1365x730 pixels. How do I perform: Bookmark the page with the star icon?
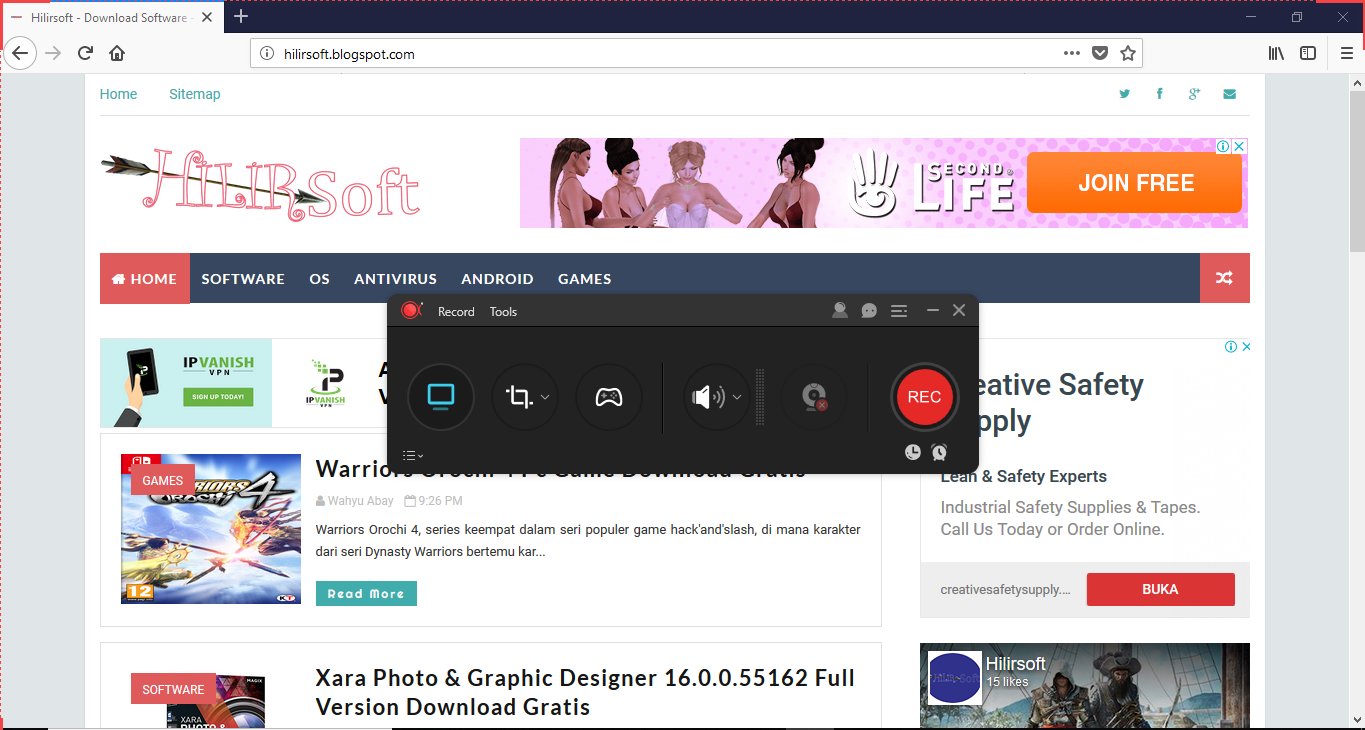click(x=1130, y=53)
